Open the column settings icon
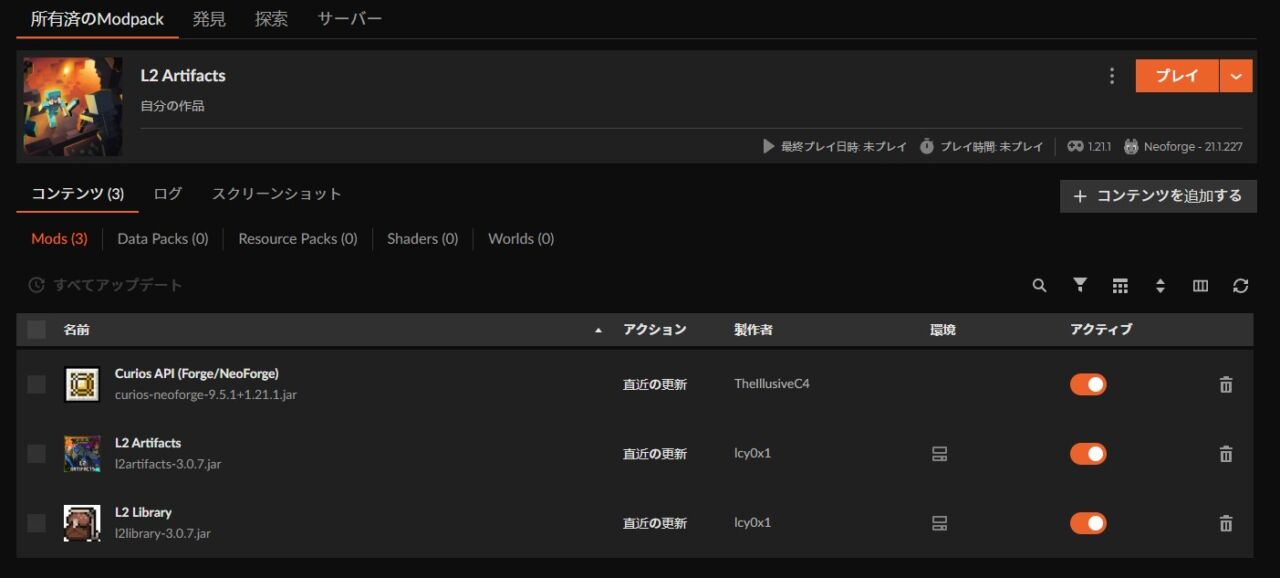 click(1200, 285)
